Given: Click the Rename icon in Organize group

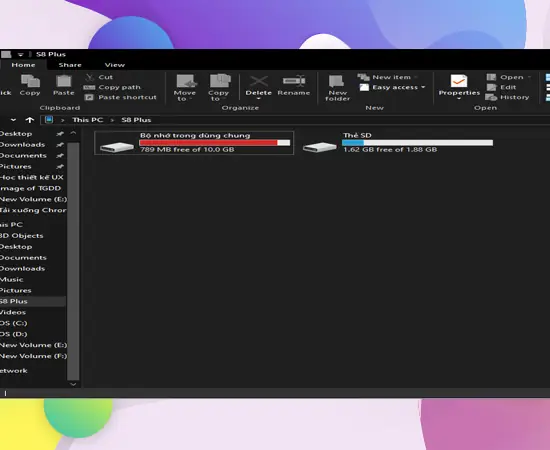Looking at the screenshot, I should pyautogui.click(x=294, y=85).
